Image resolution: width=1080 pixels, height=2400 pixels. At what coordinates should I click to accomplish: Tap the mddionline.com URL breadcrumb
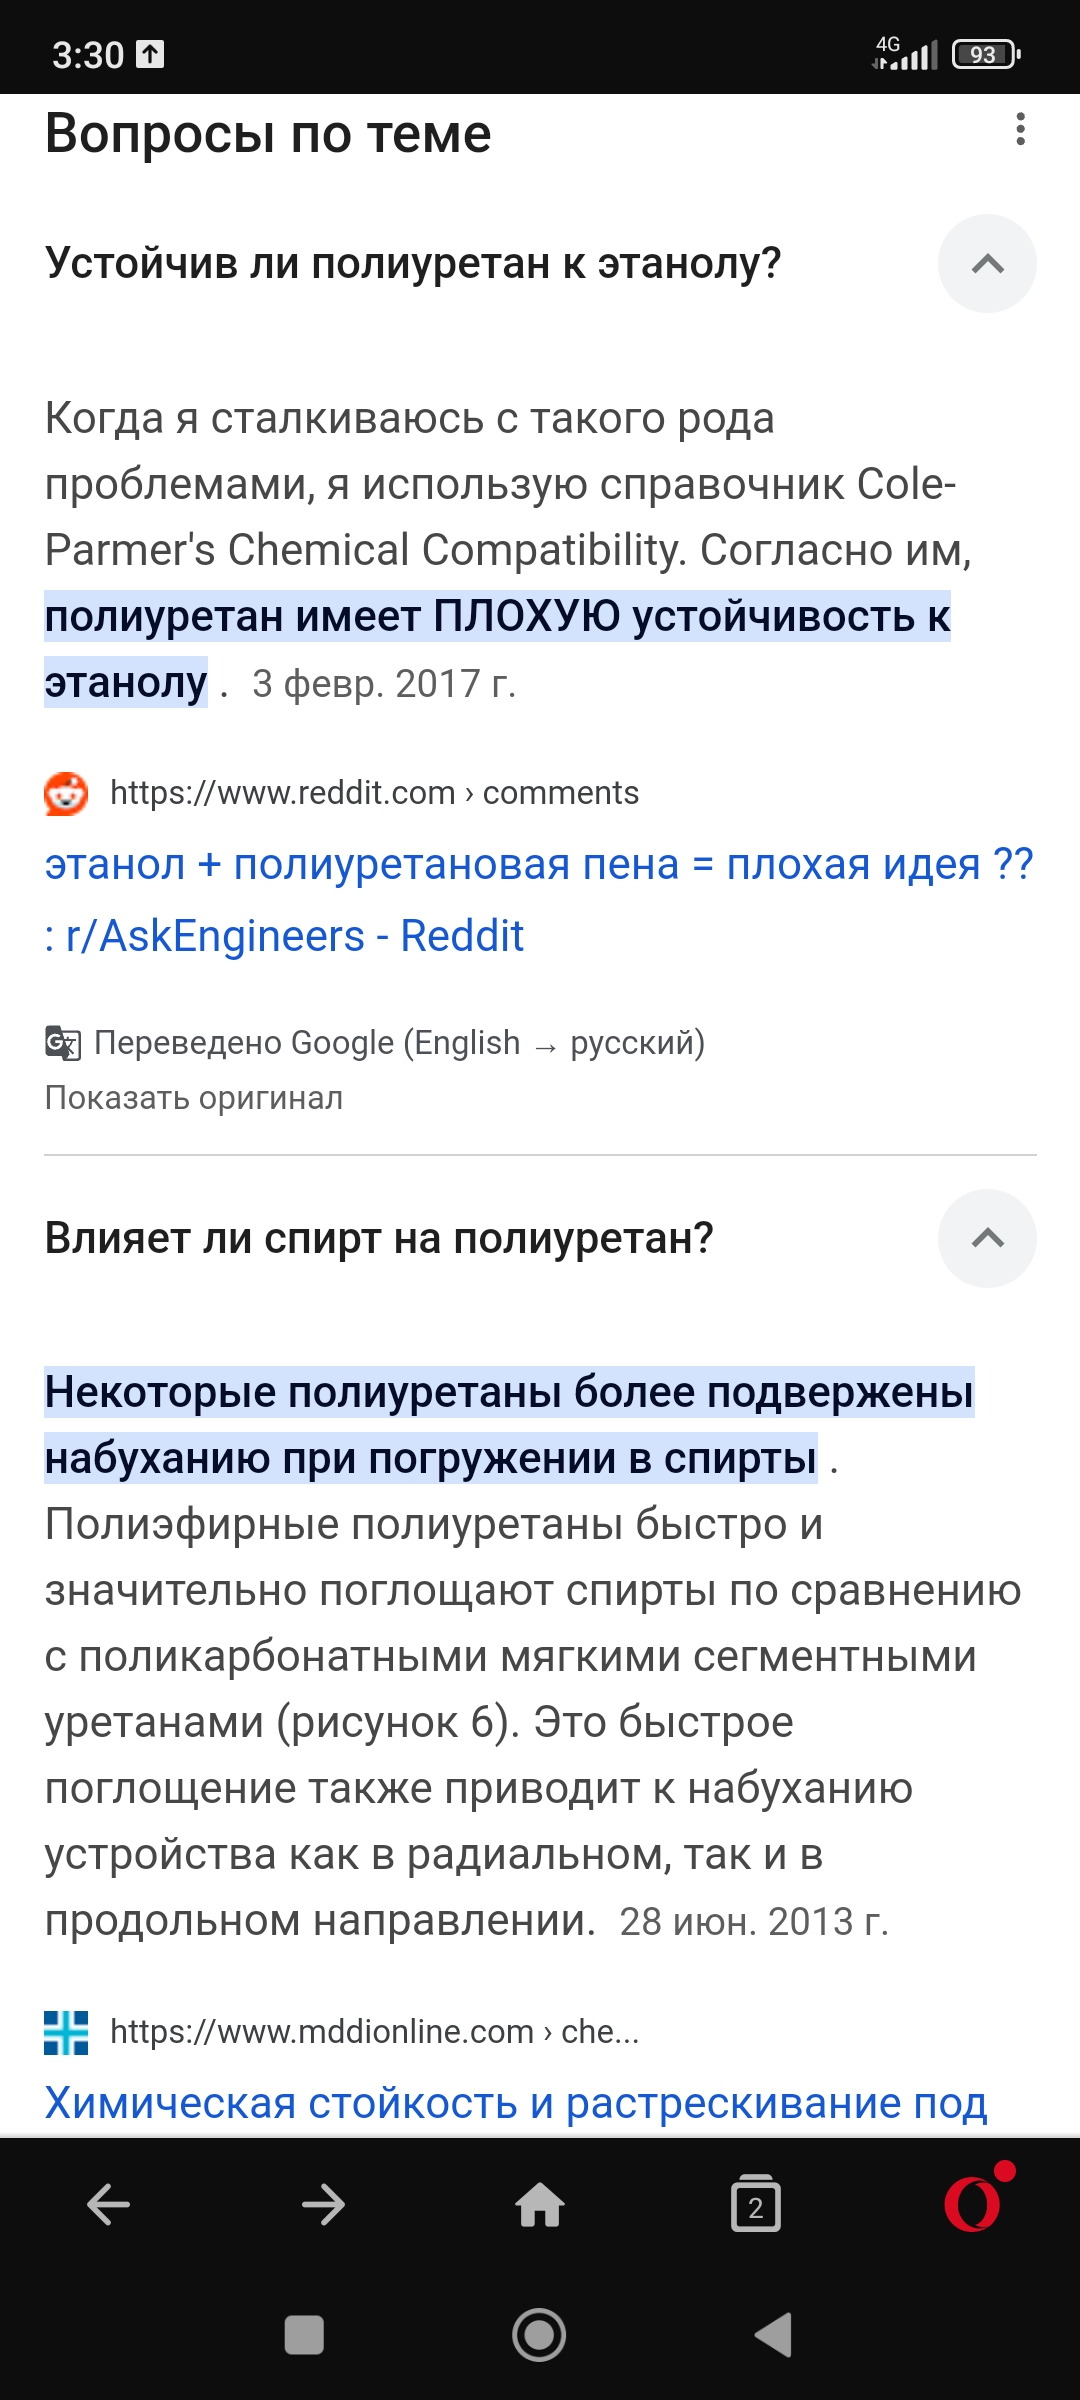click(x=374, y=2032)
